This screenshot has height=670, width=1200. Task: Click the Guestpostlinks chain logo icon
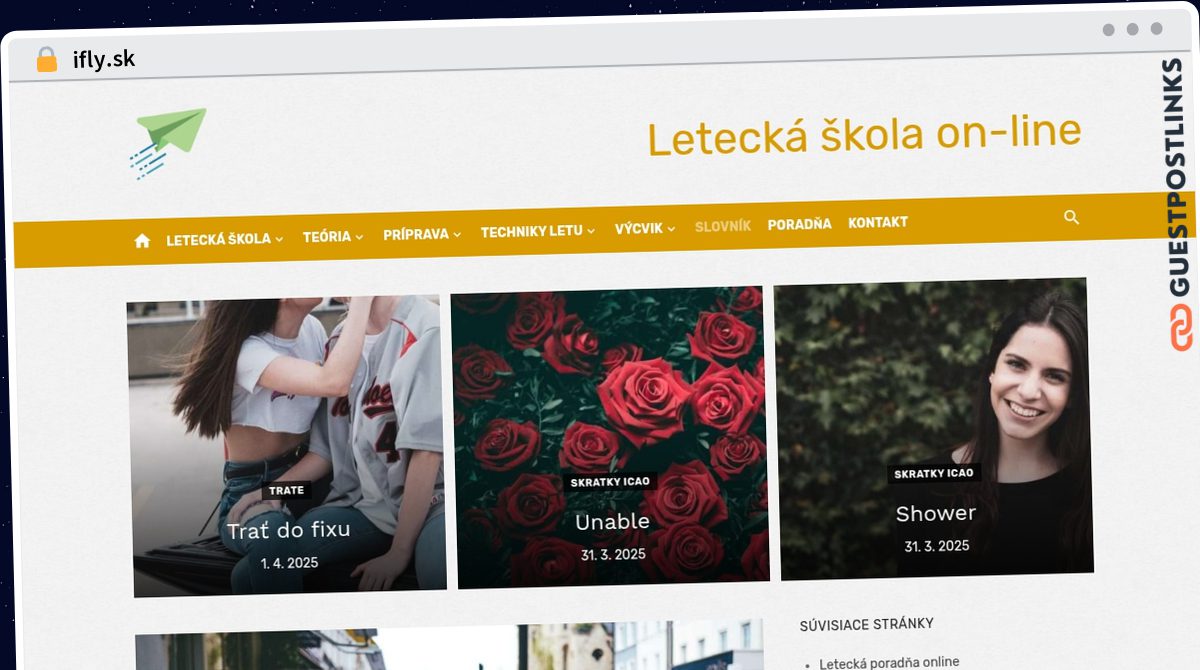coord(1181,330)
